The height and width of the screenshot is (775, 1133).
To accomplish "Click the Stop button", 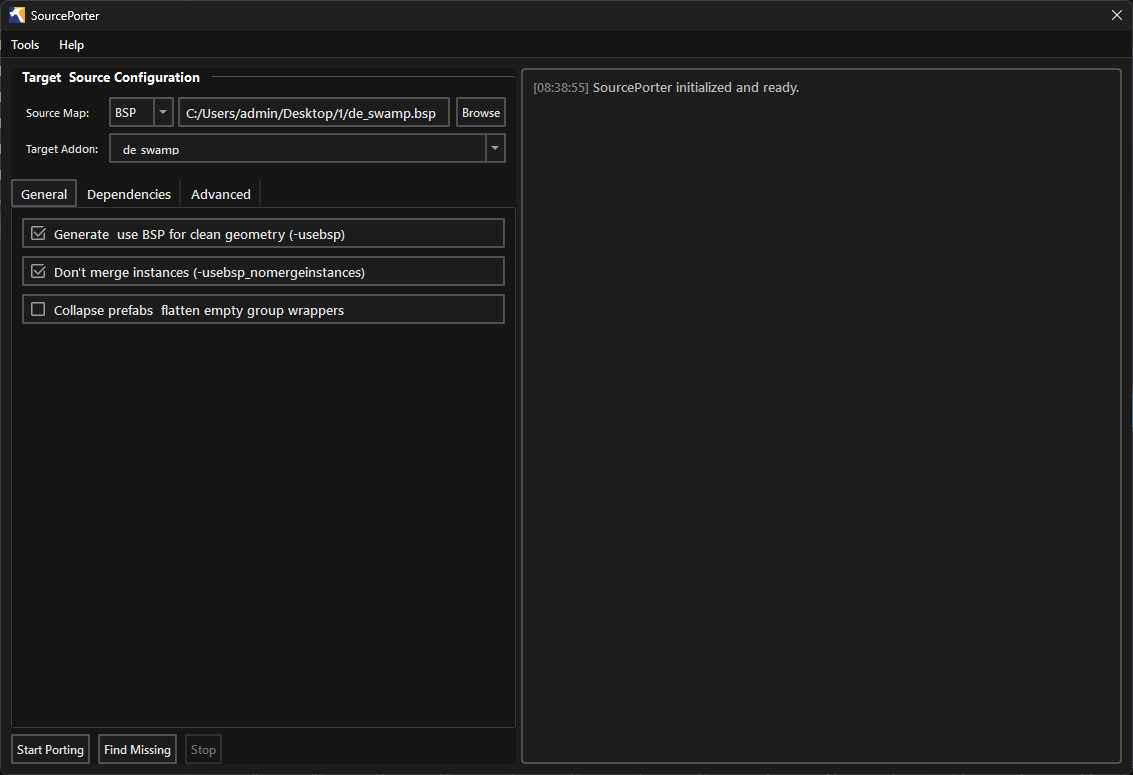I will pyautogui.click(x=203, y=749).
